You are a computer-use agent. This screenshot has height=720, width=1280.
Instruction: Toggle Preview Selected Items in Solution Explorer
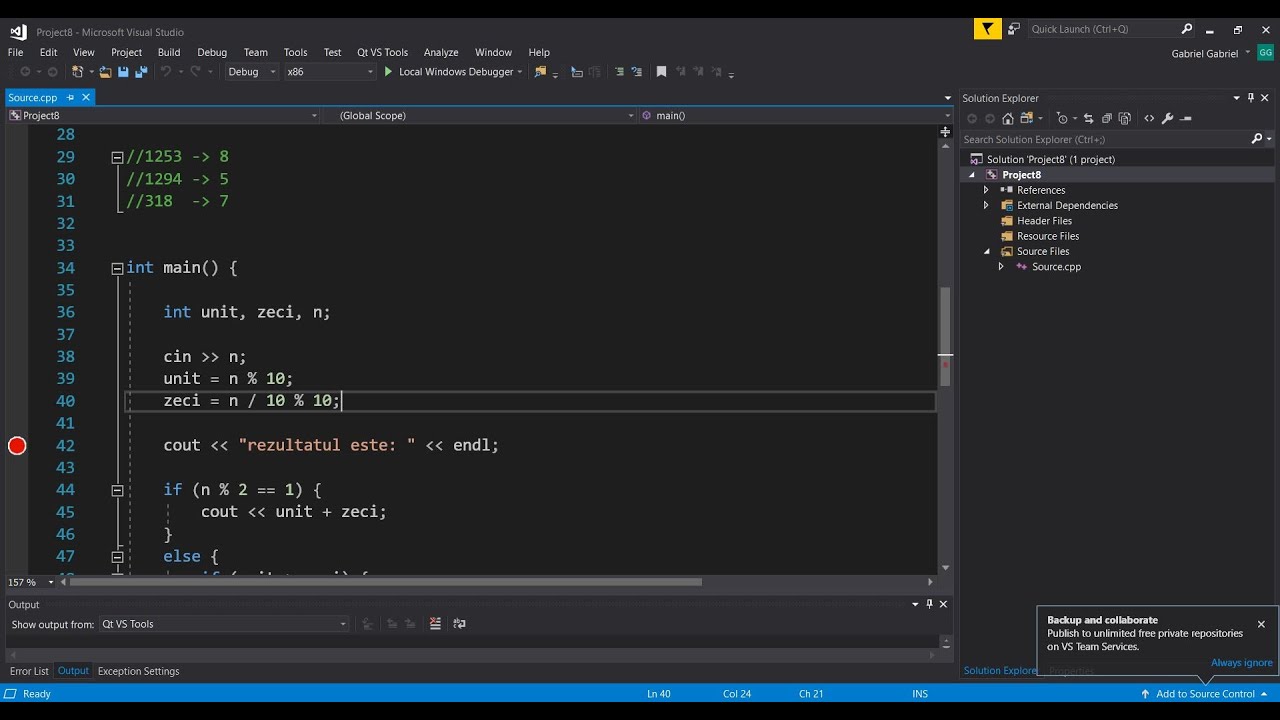[1187, 118]
